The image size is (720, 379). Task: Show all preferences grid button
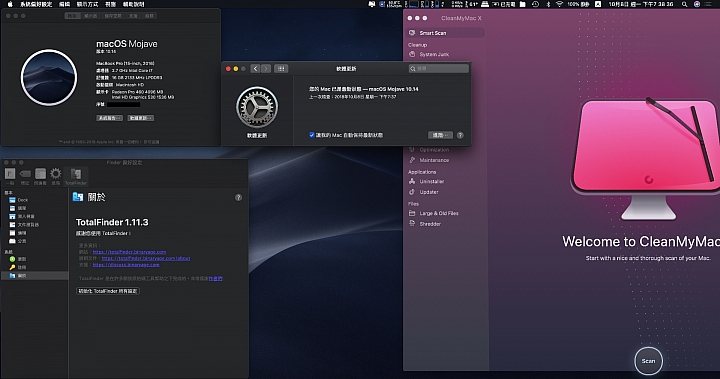(281, 68)
